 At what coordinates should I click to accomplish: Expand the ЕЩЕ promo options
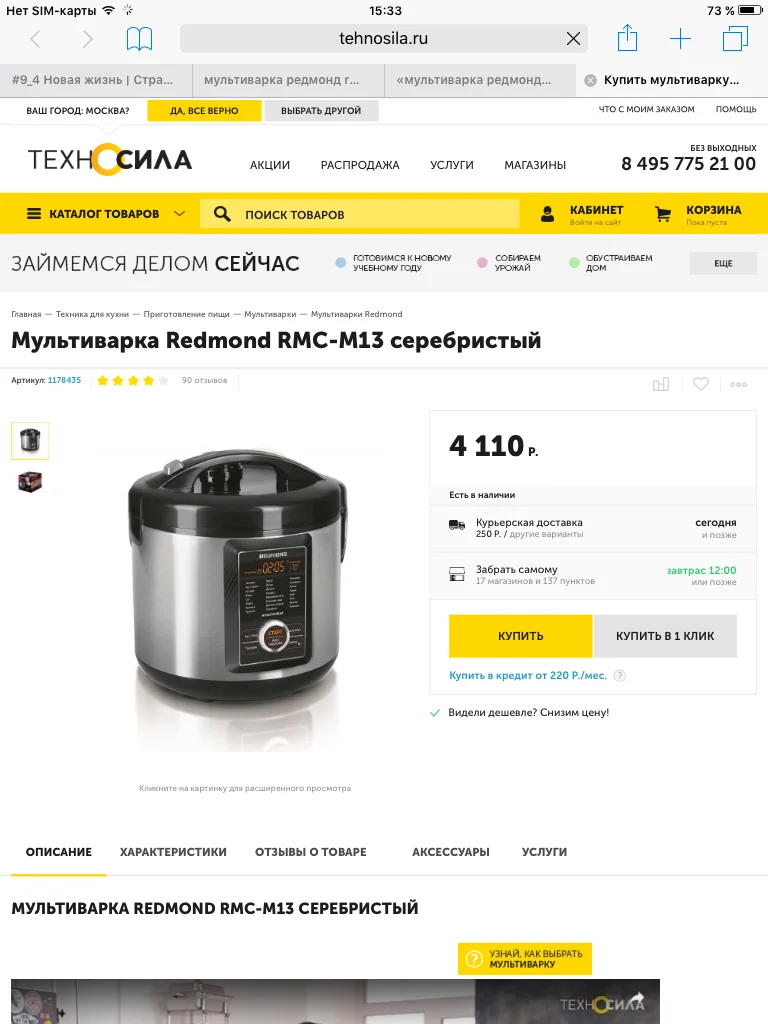723,263
